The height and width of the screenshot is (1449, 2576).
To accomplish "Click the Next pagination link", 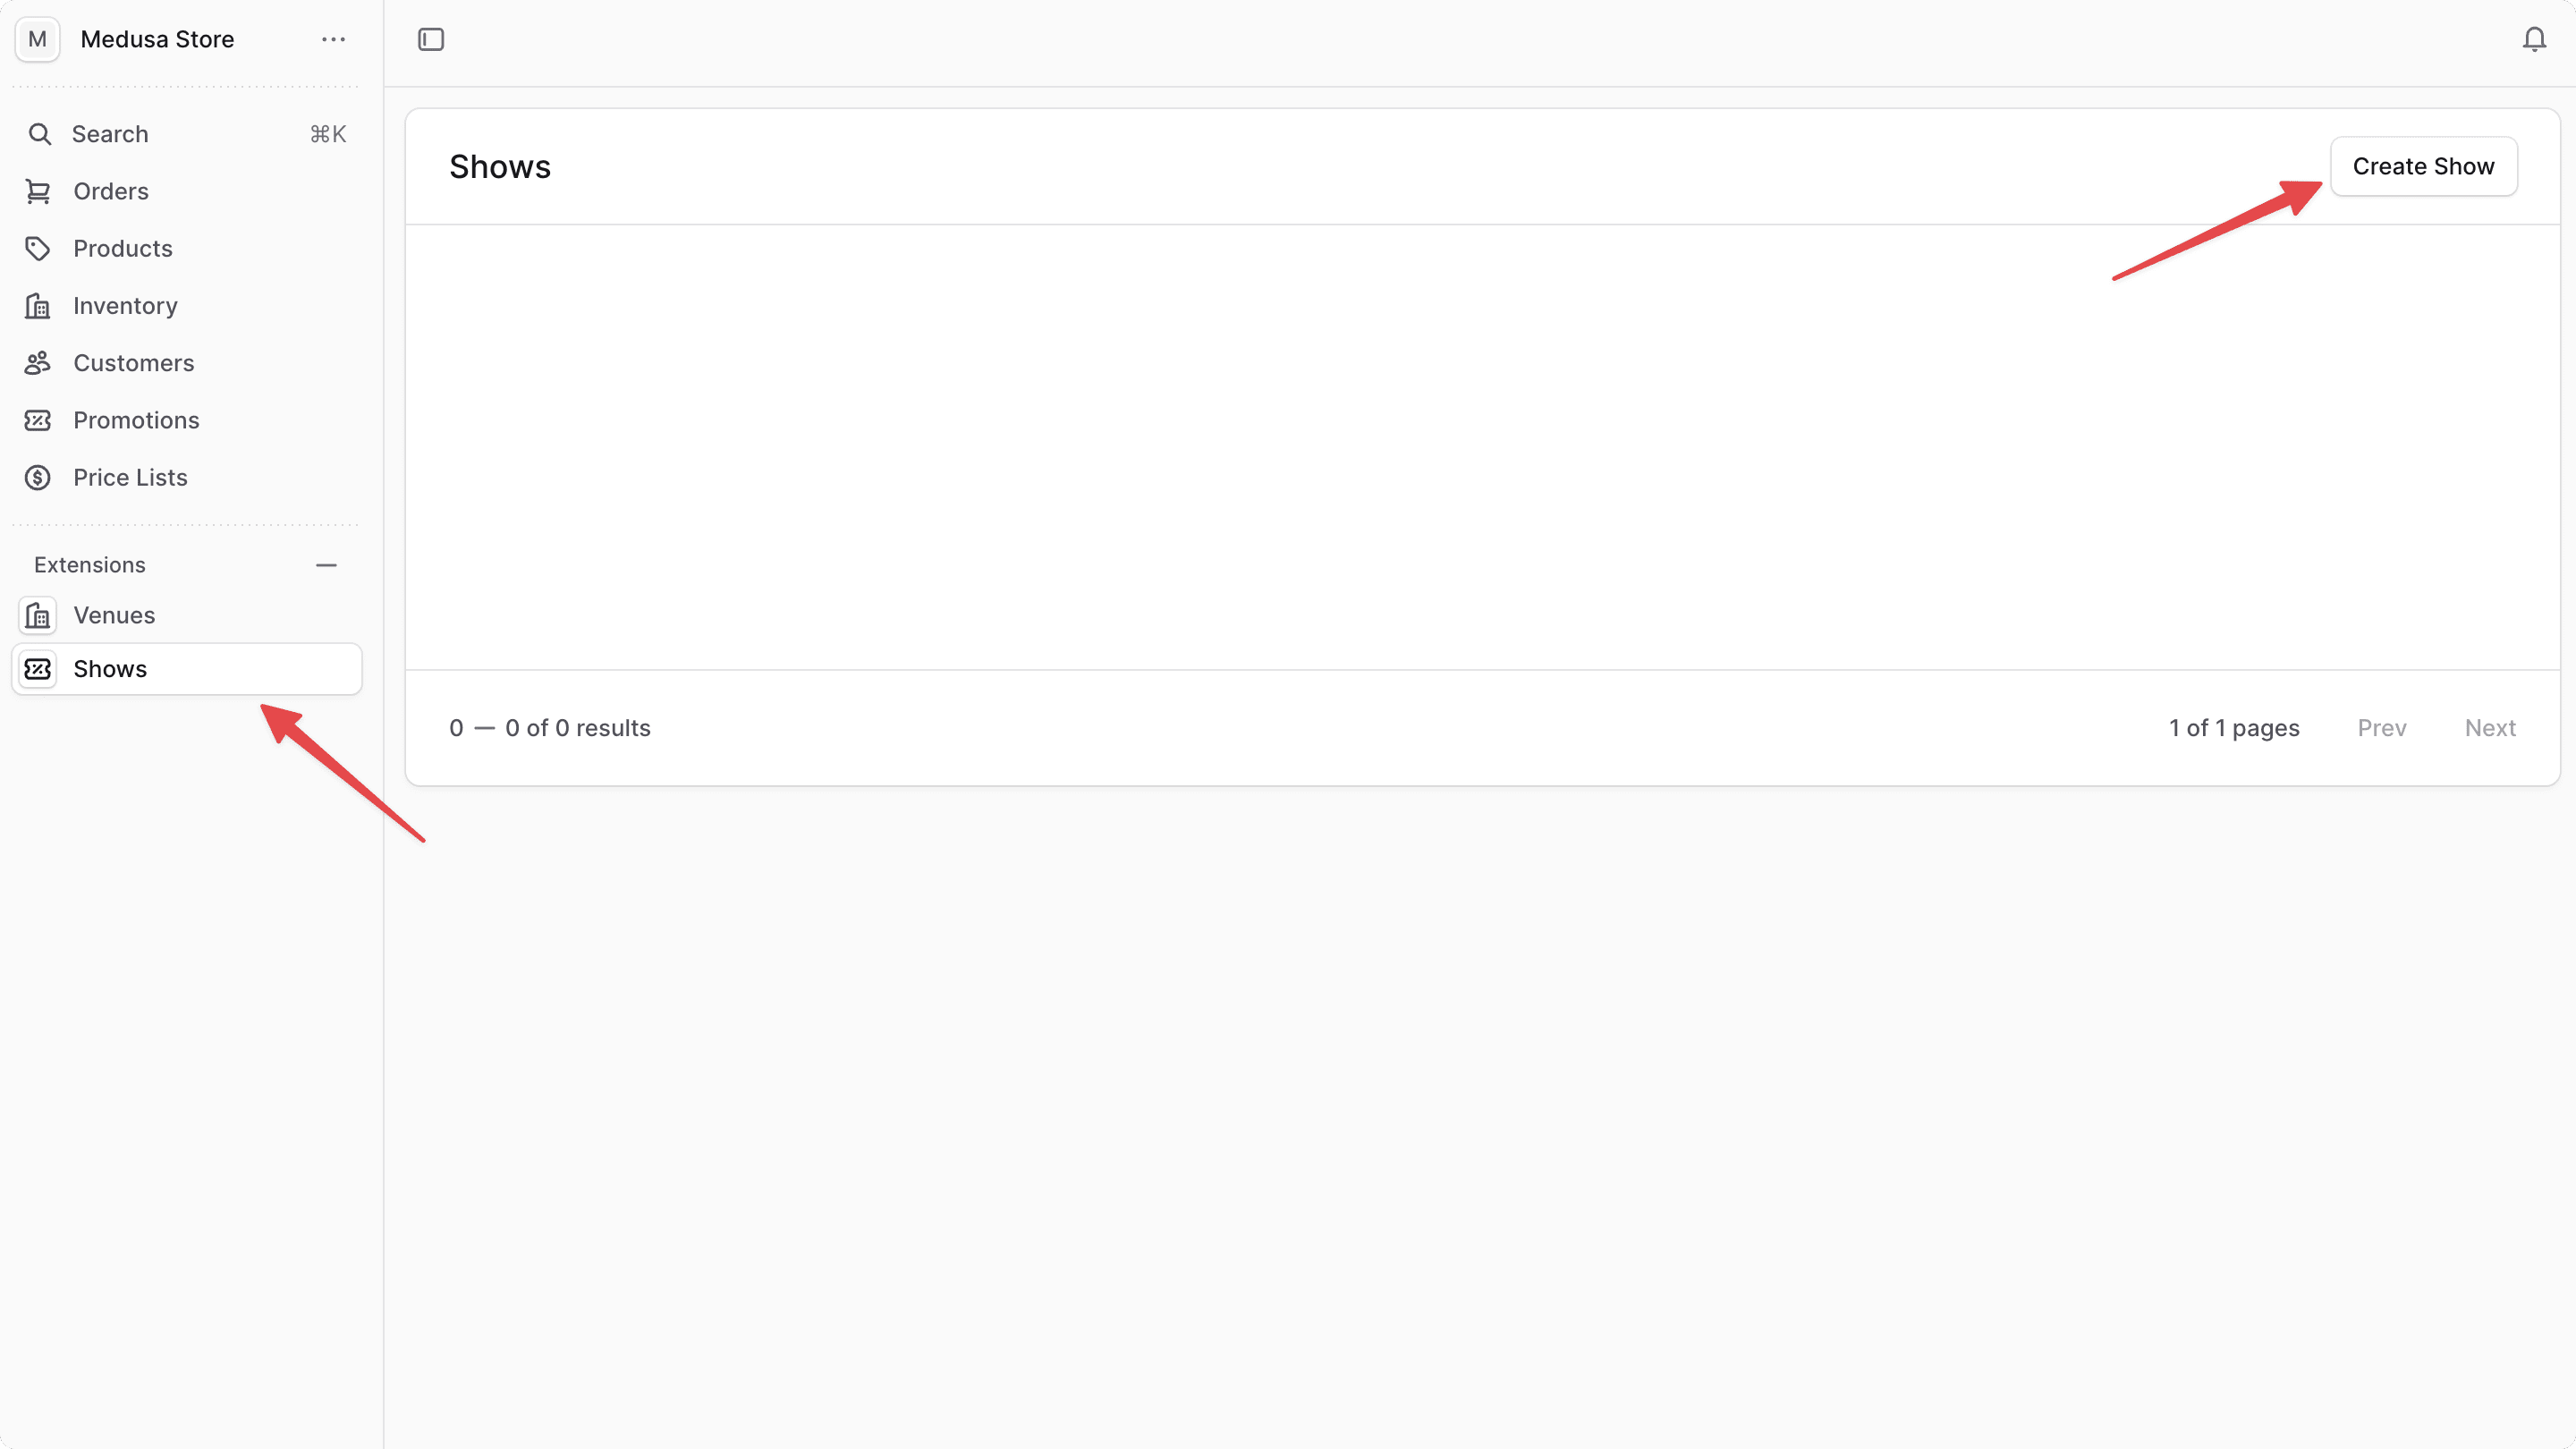I will pyautogui.click(x=2490, y=728).
